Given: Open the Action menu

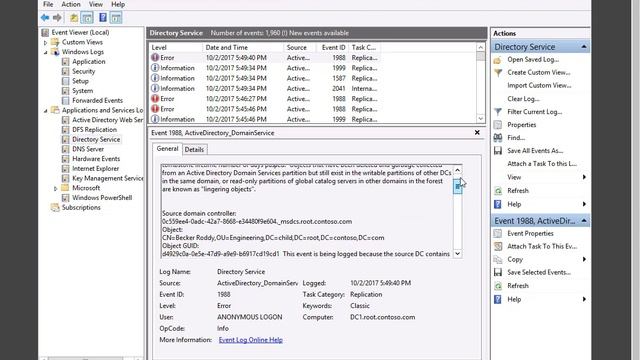Looking at the screenshot, I should pos(71,4).
